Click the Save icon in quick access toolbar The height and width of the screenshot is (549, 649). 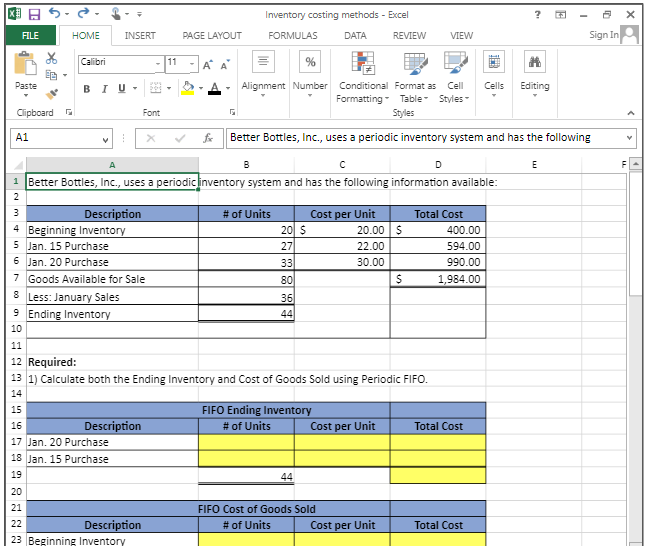[x=34, y=14]
